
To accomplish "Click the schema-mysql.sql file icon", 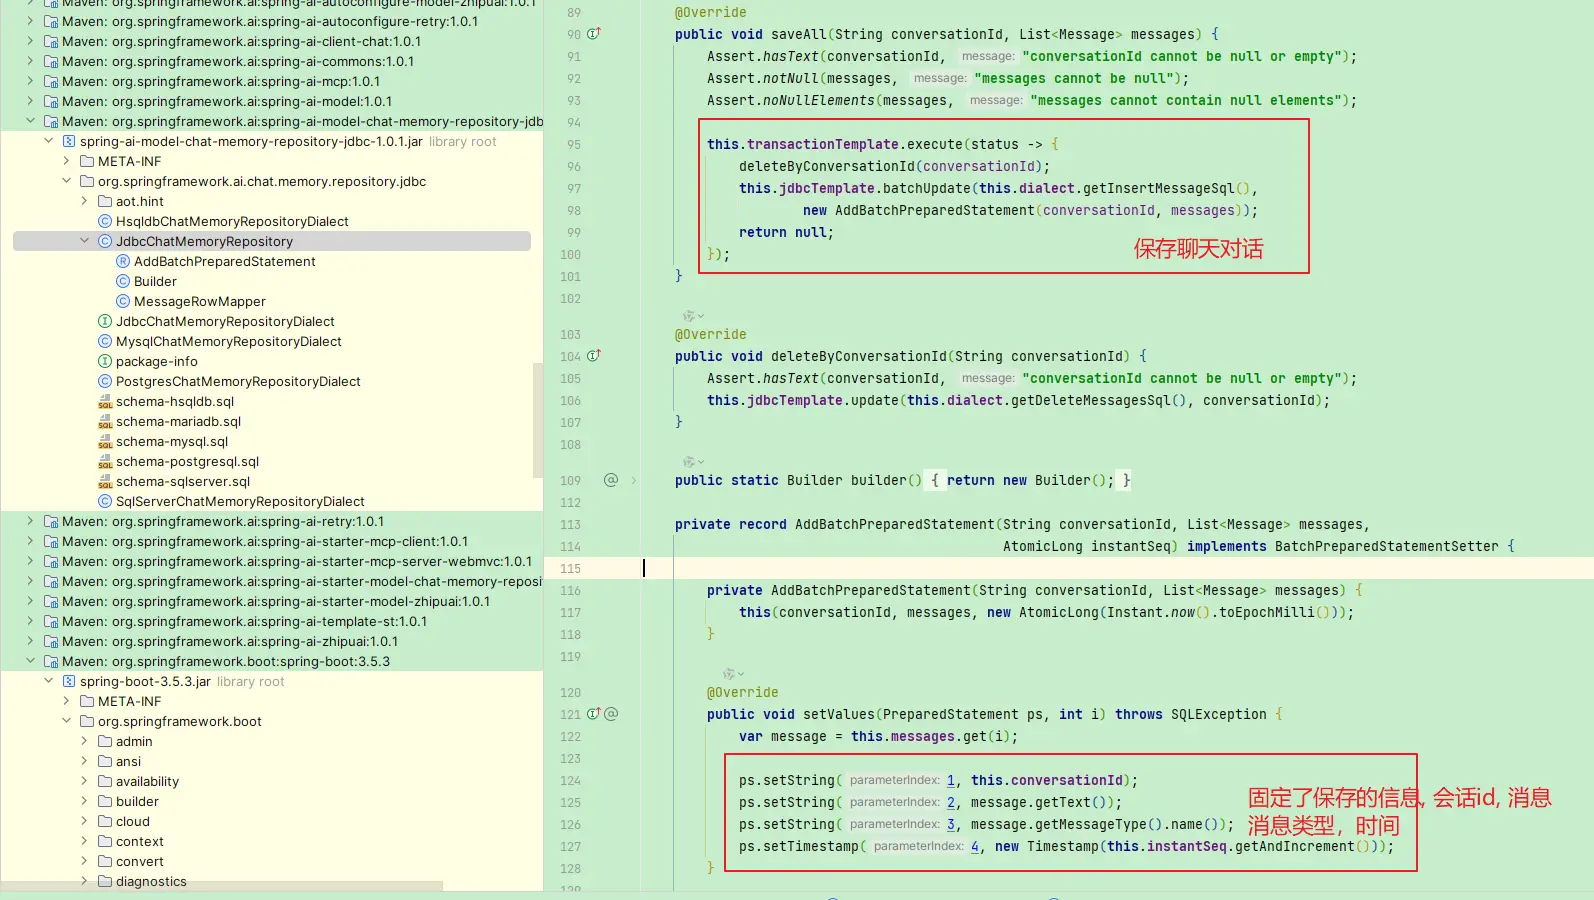I will coord(105,442).
